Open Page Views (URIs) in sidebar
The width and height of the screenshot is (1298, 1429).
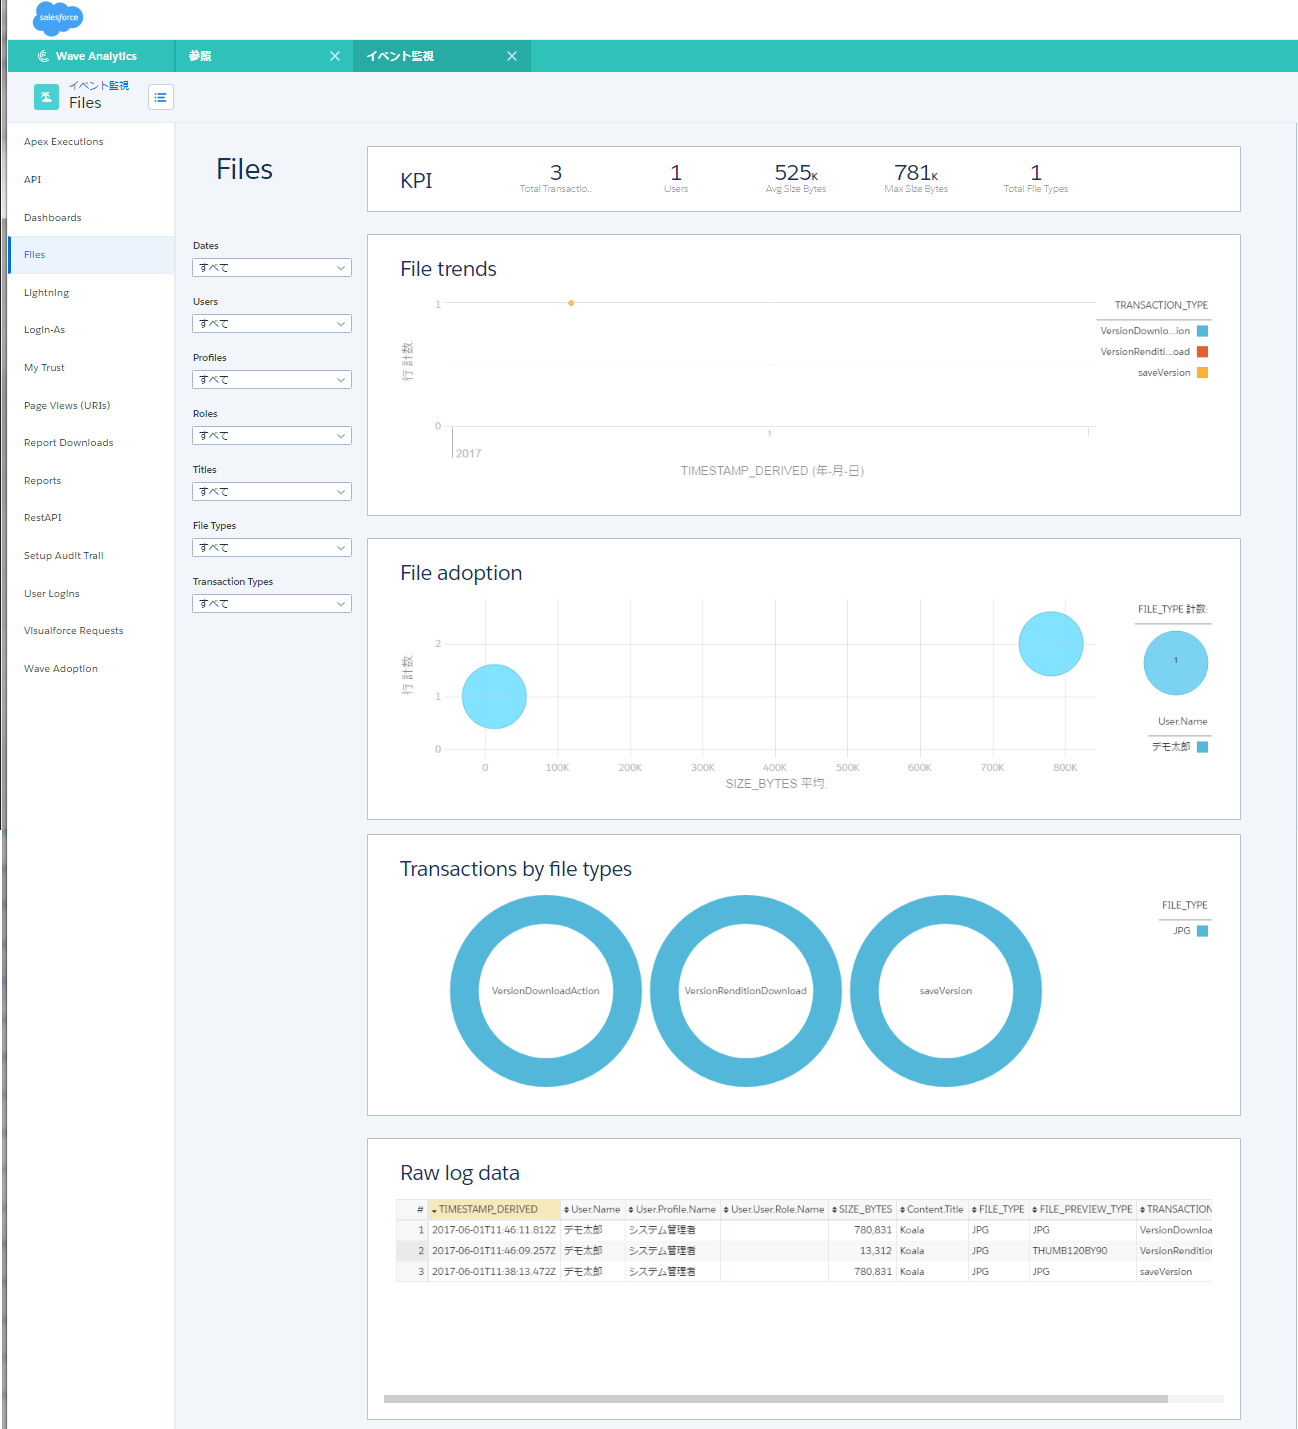91,406
